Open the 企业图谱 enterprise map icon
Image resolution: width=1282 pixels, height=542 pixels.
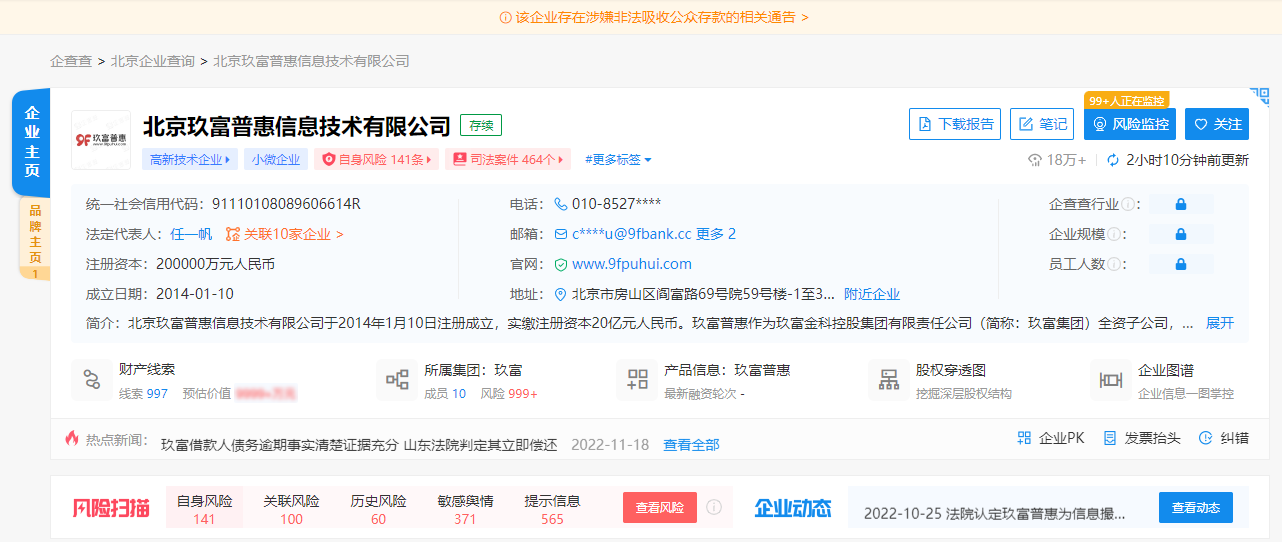pos(1111,380)
